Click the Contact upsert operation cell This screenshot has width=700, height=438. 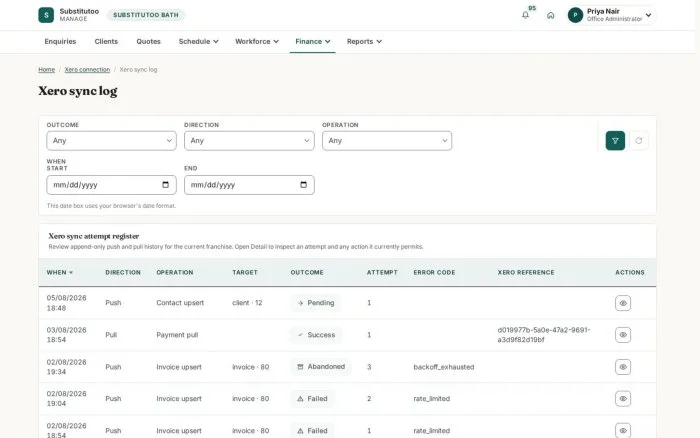(x=180, y=303)
